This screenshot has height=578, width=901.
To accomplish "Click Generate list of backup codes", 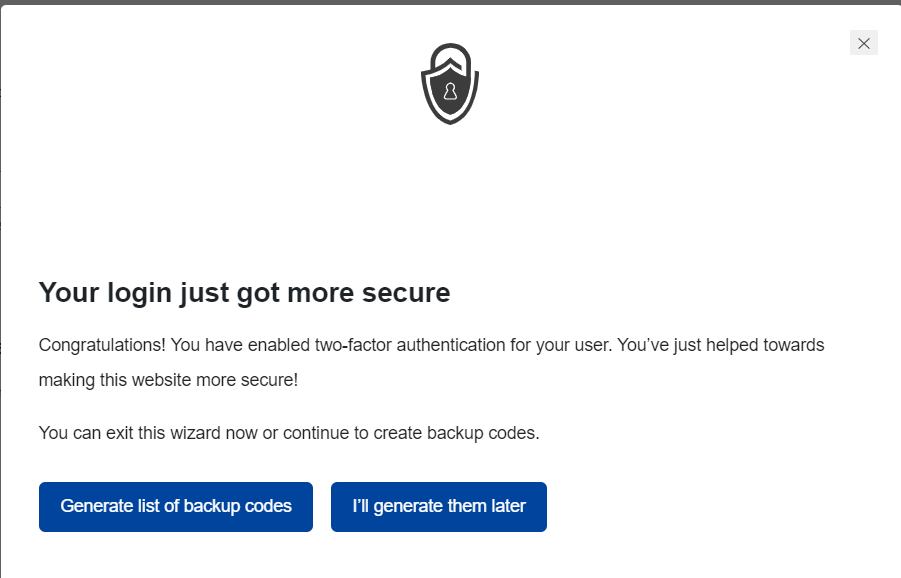I will point(176,506).
